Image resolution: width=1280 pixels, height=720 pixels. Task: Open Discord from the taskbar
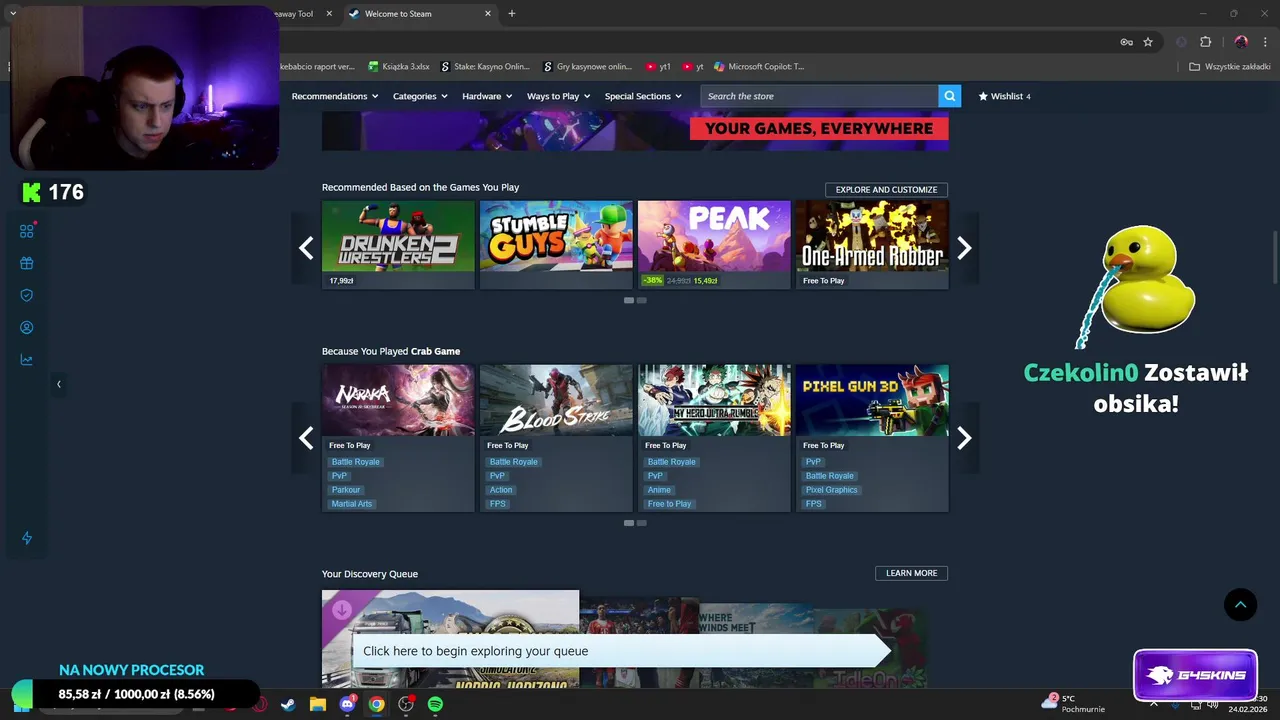coord(347,704)
